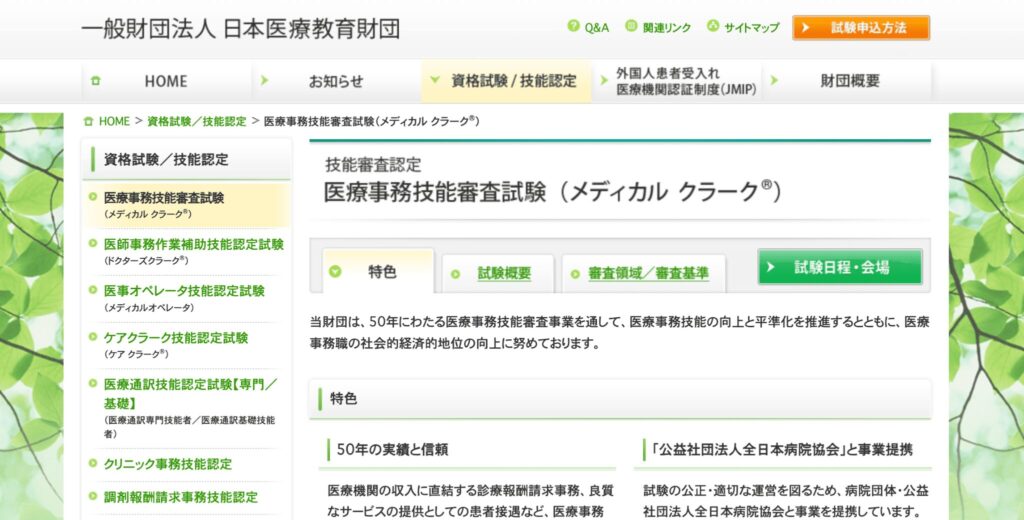Viewport: 1024px width, 520px height.
Task: Click 資格試験/技能認定 in breadcrumb
Action: click(x=197, y=122)
